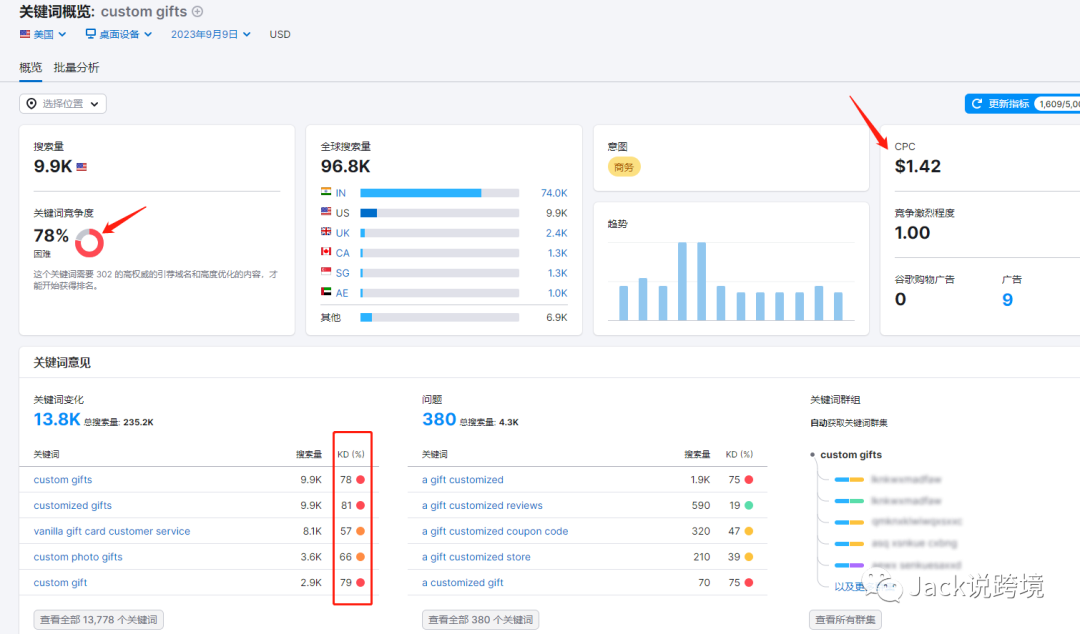The height and width of the screenshot is (634, 1080).
Task: Click the 查看全部 13,778 个关键词 button
Action: click(x=98, y=620)
